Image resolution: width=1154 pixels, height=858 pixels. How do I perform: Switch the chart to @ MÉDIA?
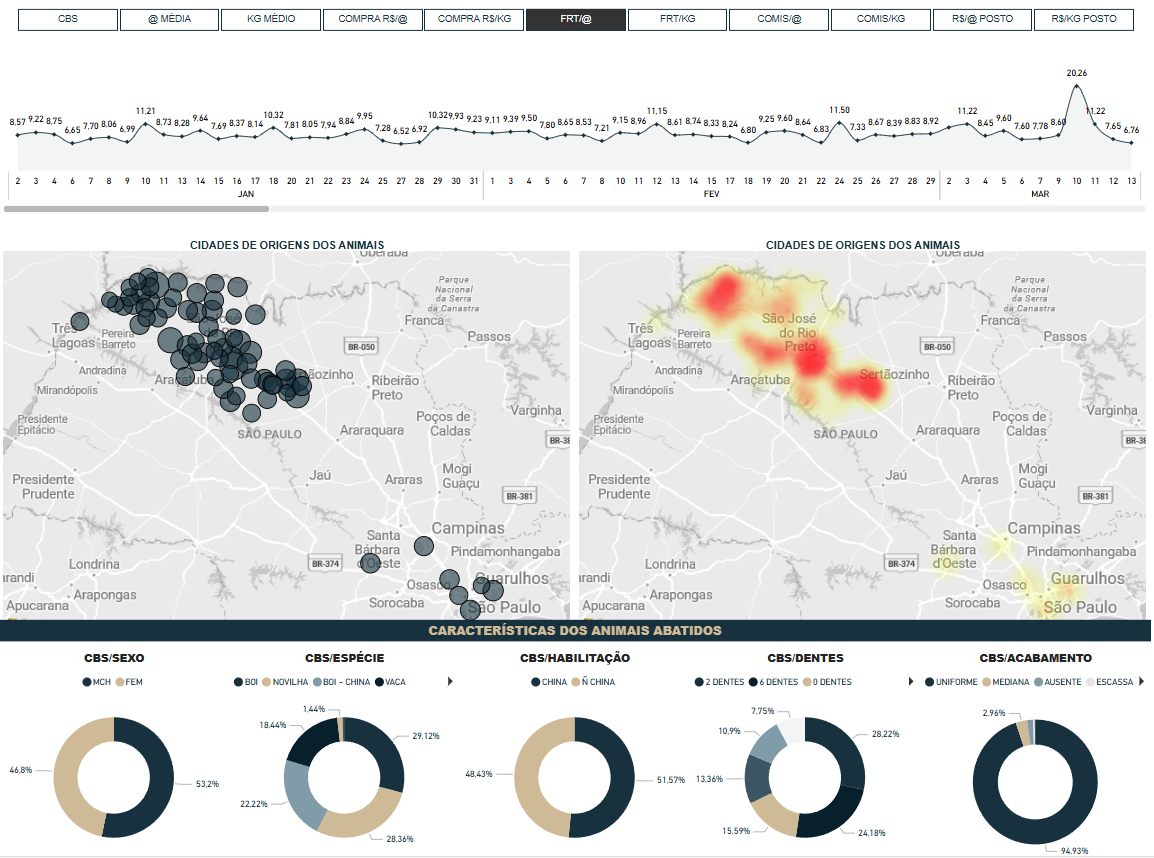click(170, 20)
